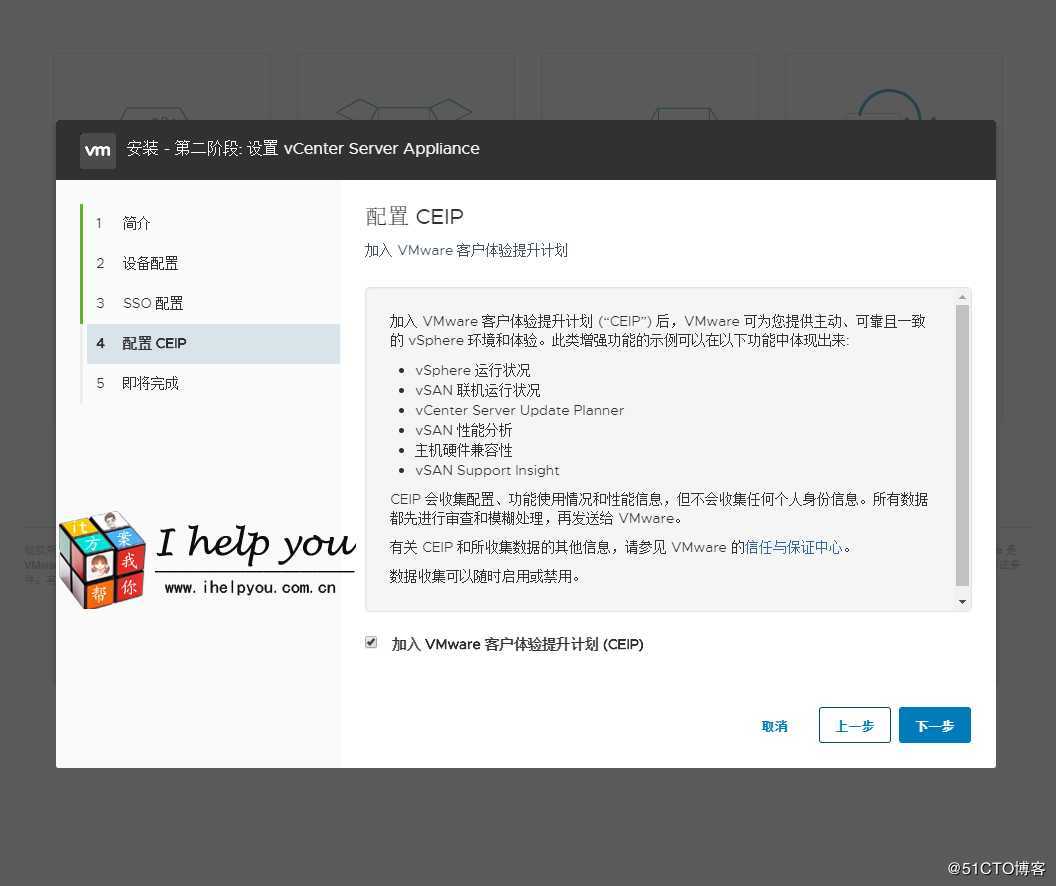Click the dialog title 安装 - 第二阶段: 设置 vCenter Server Appliance

(x=303, y=149)
